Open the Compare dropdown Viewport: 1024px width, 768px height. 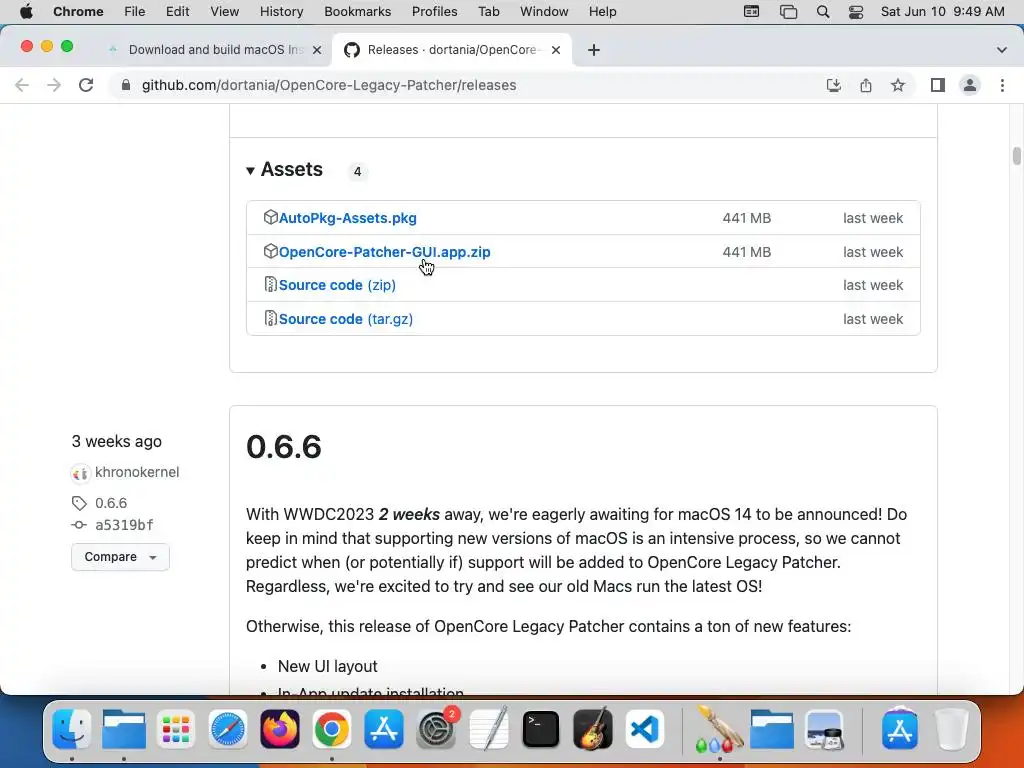pyautogui.click(x=120, y=557)
